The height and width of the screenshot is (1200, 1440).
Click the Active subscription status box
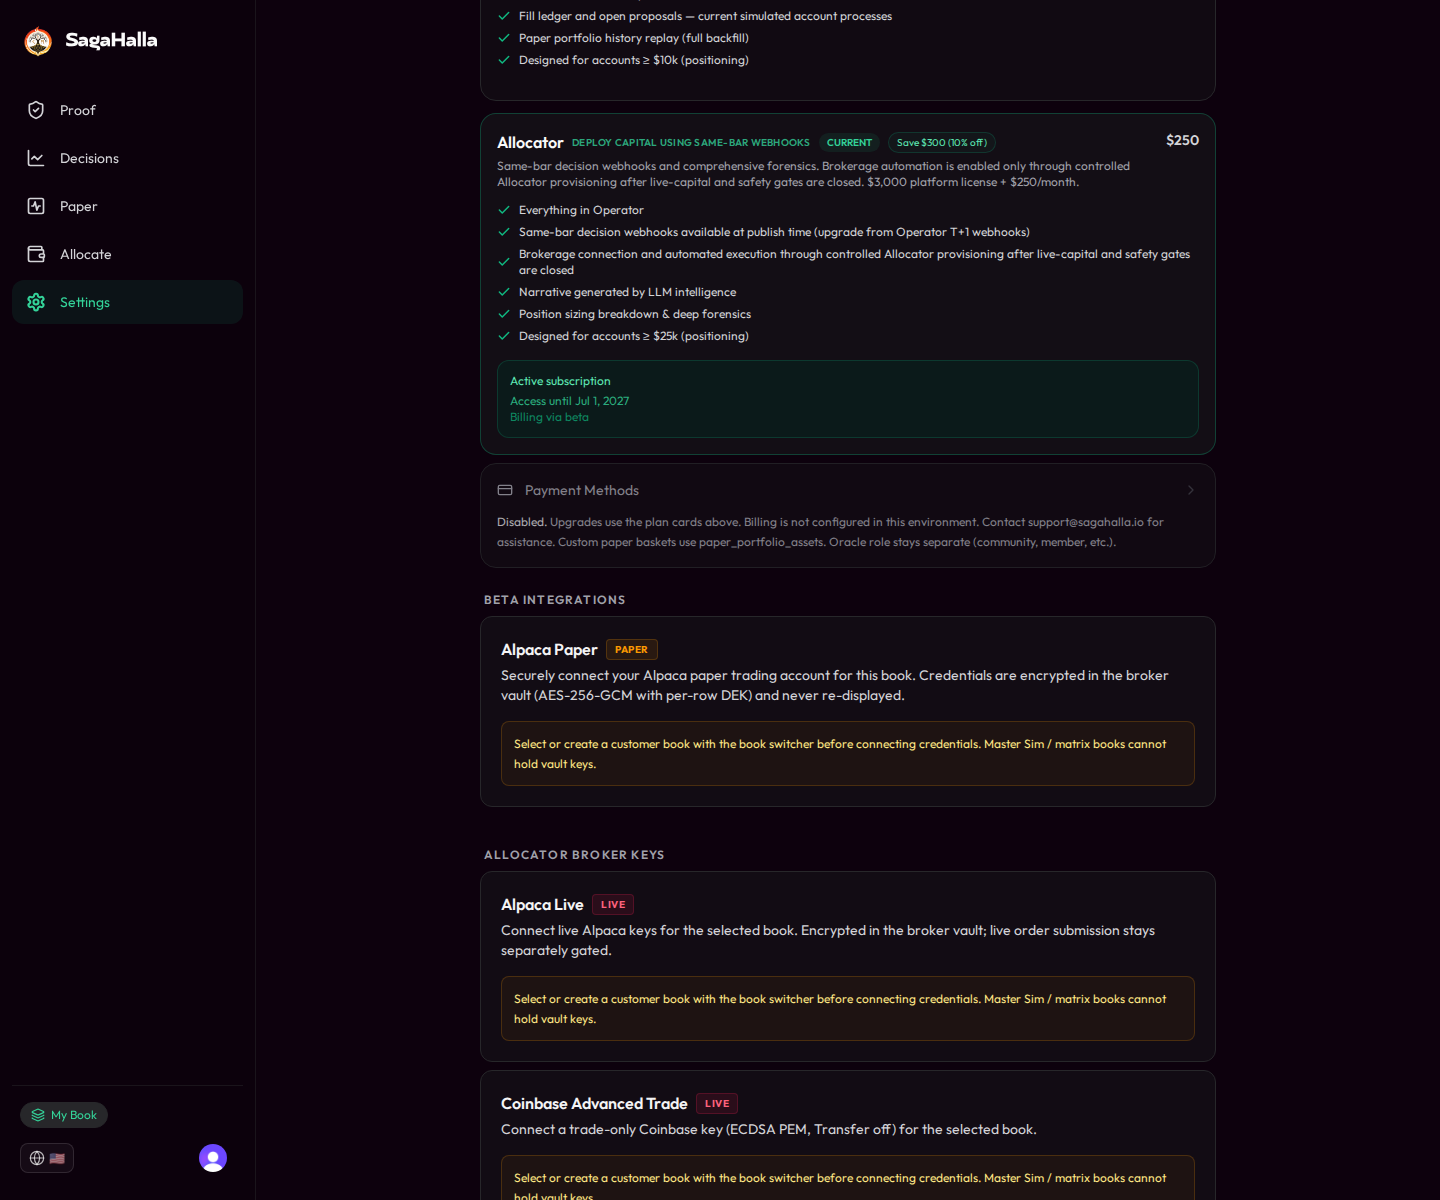pyautogui.click(x=848, y=399)
